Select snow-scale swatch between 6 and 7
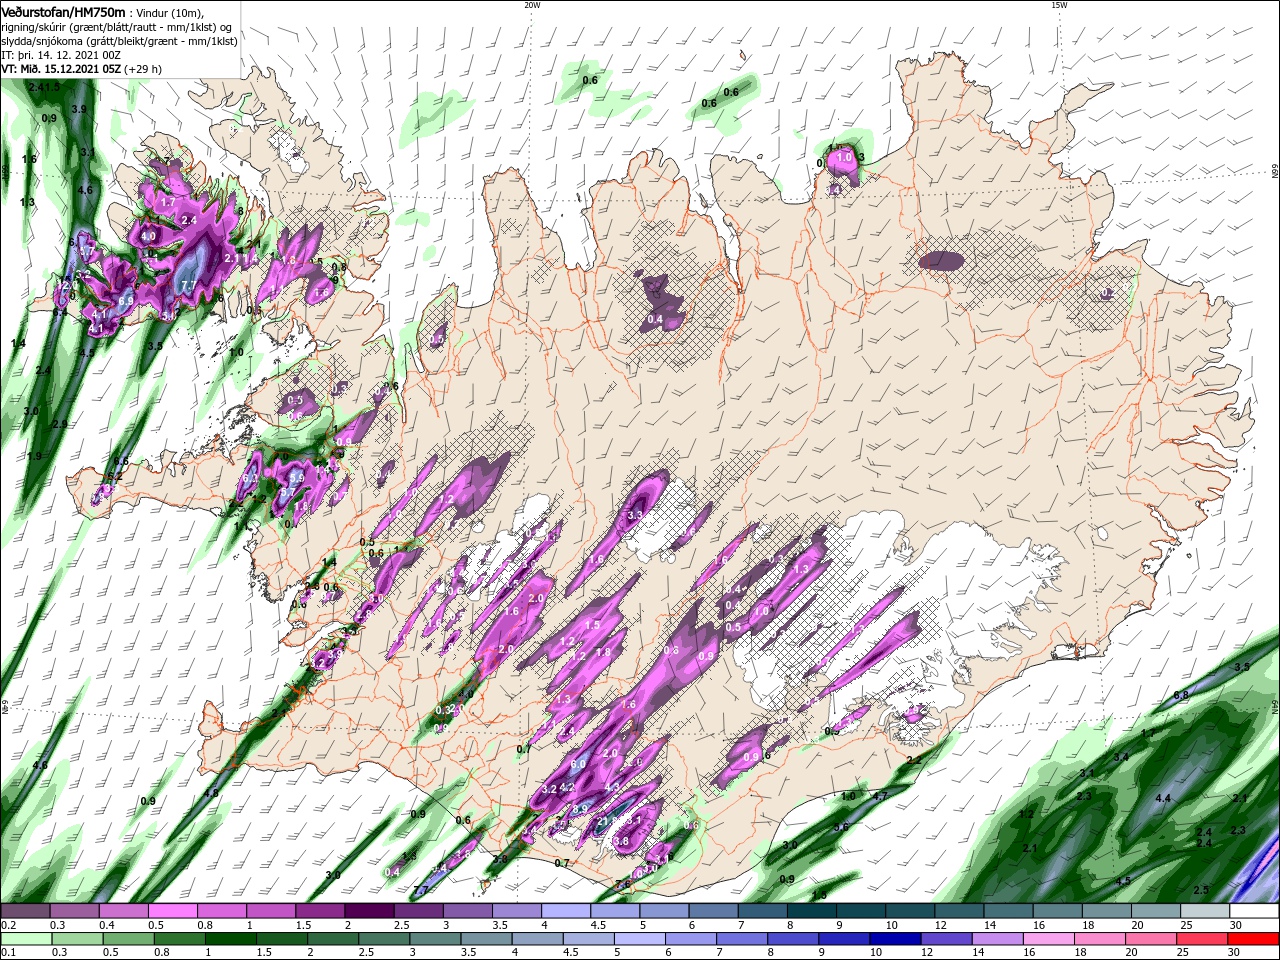This screenshot has height=960, width=1280. click(714, 912)
